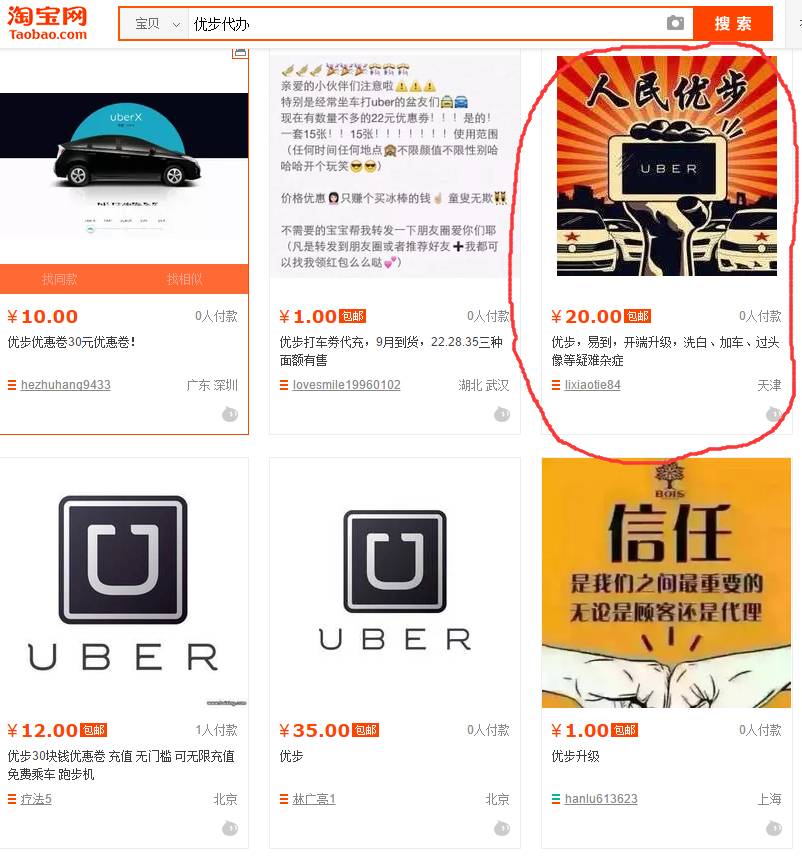This screenshot has height=858, width=802.
Task: Open the 人民优步 product thumbnail
Action: (666, 166)
